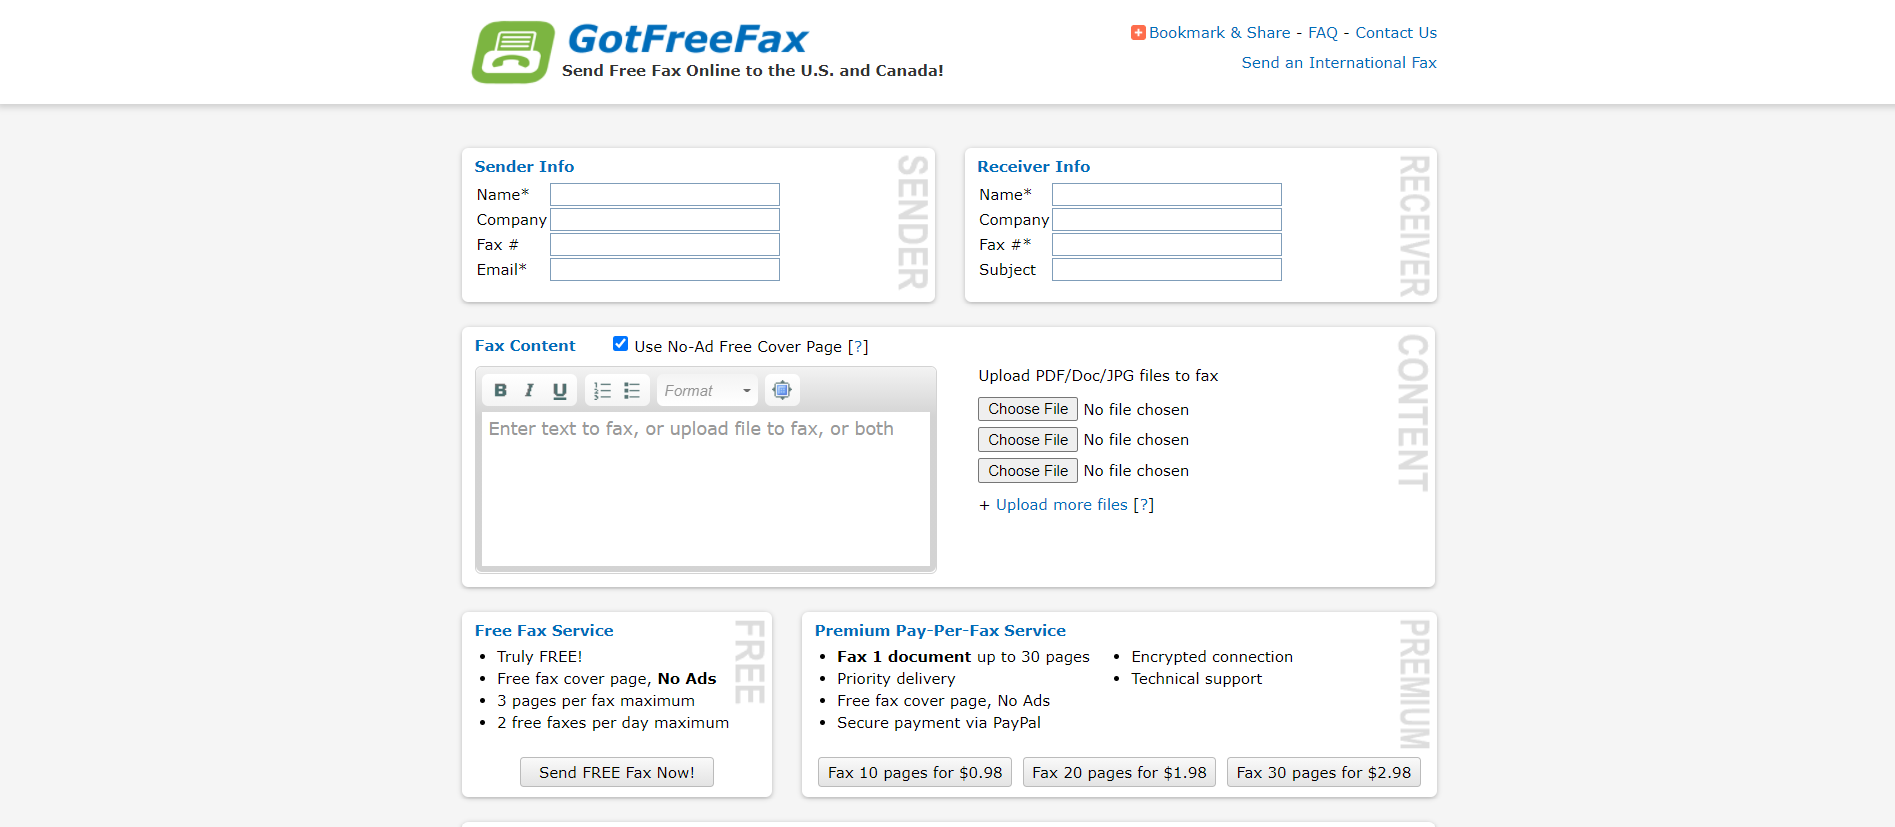Click the GotFreeFax fax machine logo
The image size is (1895, 827).
[x=513, y=52]
